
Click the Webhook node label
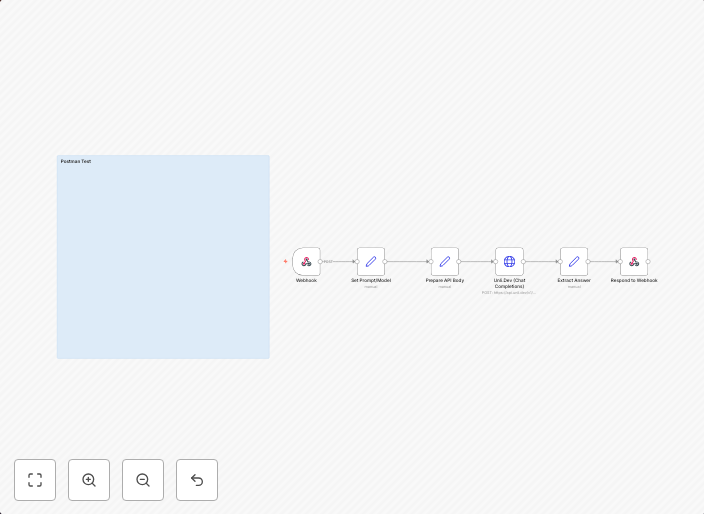coord(306,280)
